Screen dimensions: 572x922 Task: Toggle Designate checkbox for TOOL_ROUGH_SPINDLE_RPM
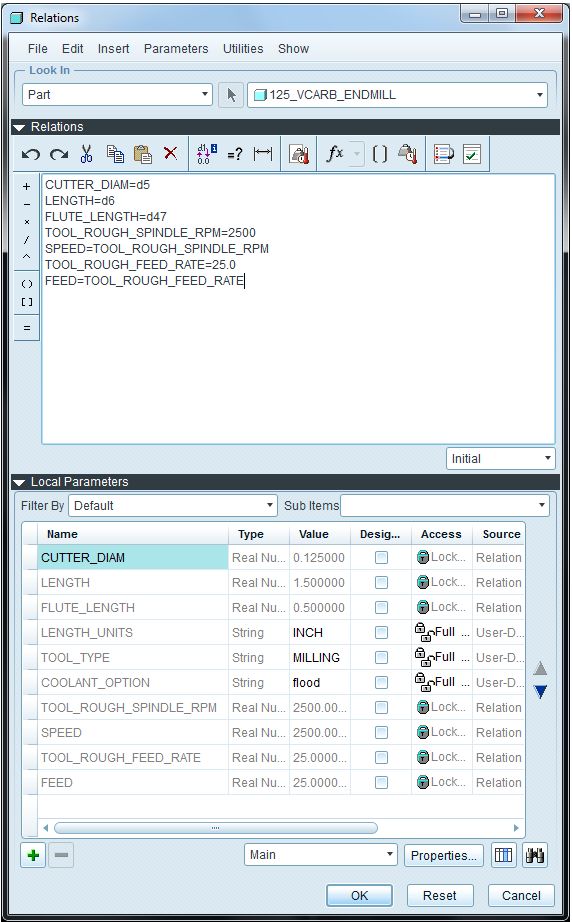(x=382, y=707)
